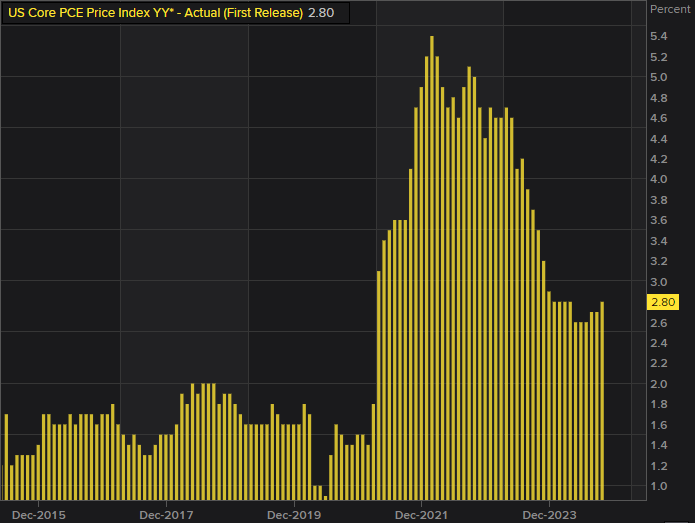The height and width of the screenshot is (523, 695).
Task: Select the 3.6 y-axis tick label
Action: point(659,221)
